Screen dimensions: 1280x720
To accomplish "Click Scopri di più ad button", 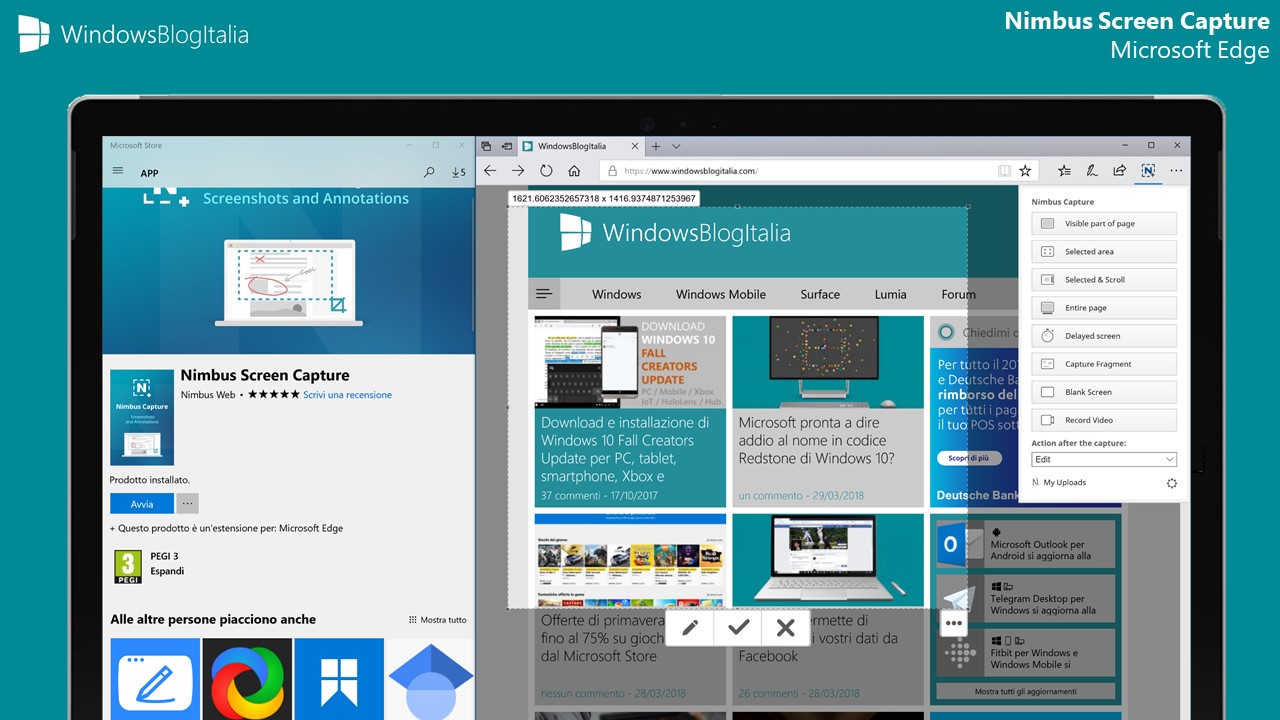I will [969, 458].
